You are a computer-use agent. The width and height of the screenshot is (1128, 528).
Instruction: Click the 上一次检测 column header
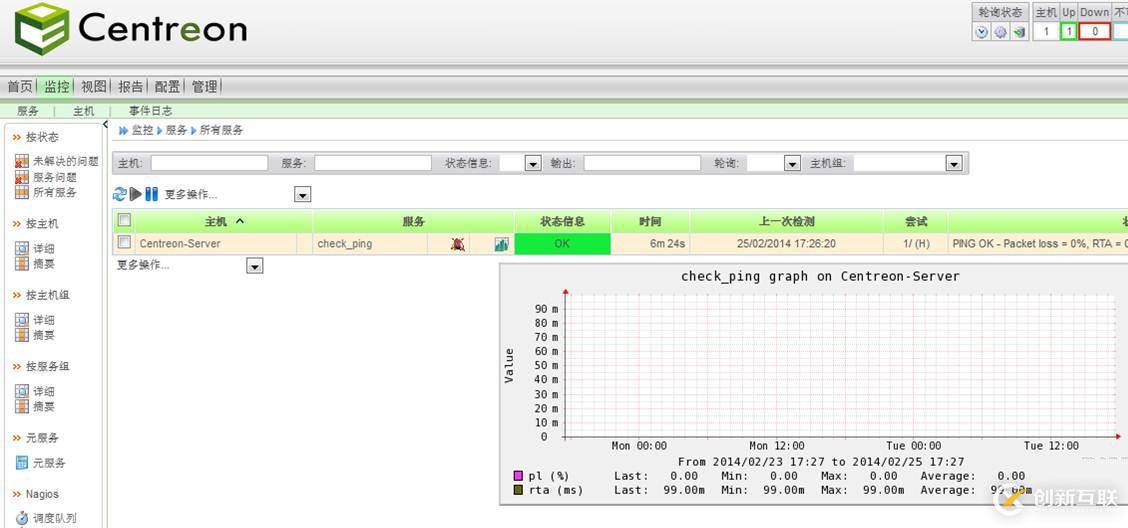[x=786, y=222]
